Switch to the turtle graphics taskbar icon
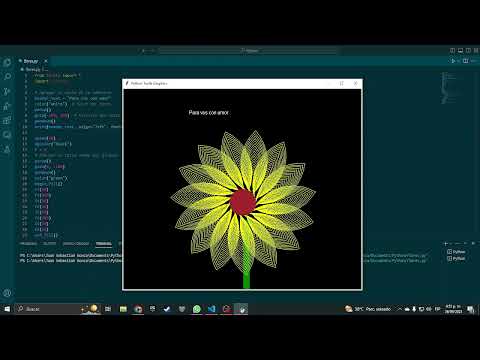The image size is (480, 360). click(x=241, y=309)
